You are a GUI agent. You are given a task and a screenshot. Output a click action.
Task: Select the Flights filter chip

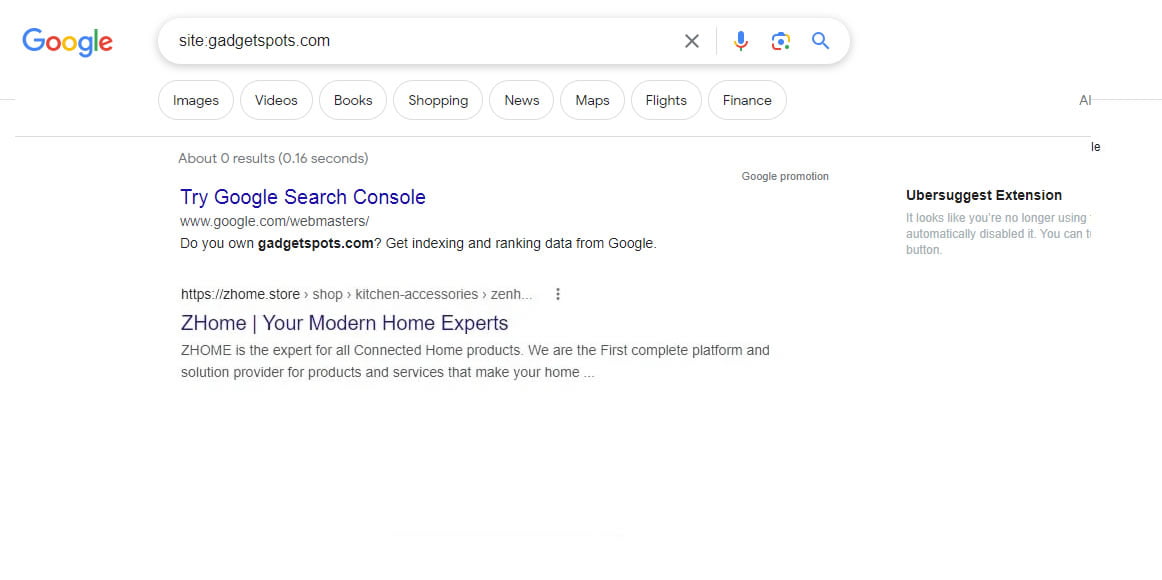(666, 100)
